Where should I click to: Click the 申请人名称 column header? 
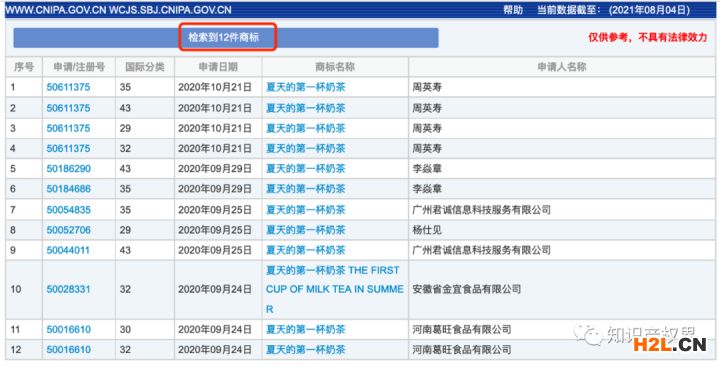(x=562, y=67)
